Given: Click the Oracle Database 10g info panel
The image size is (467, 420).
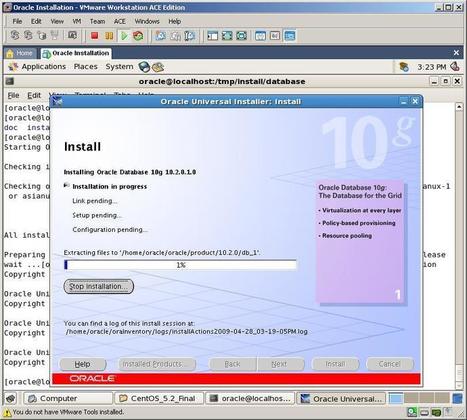Looking at the screenshot, I should point(360,242).
